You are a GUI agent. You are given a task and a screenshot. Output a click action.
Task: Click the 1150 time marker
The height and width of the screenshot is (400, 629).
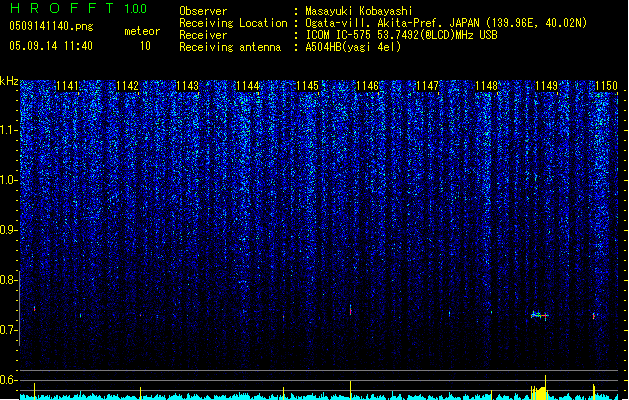[x=607, y=86]
